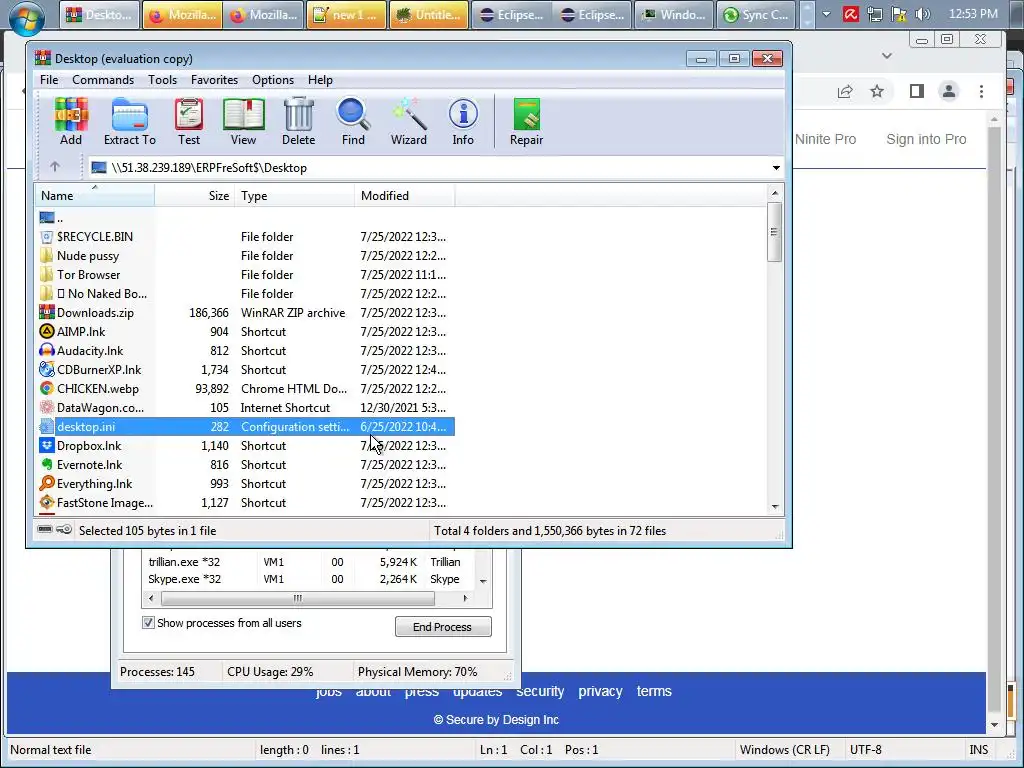Click Task Manager horizontal scrollbar thumb
1024x768 pixels.
[298, 598]
